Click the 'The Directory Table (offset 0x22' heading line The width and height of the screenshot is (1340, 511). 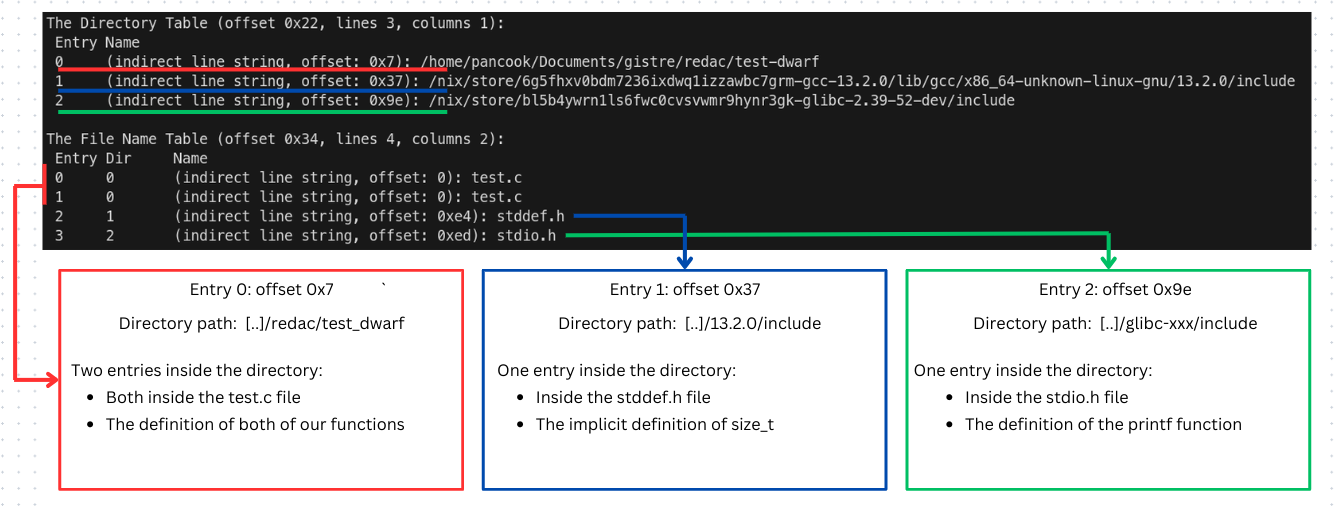click(x=276, y=23)
